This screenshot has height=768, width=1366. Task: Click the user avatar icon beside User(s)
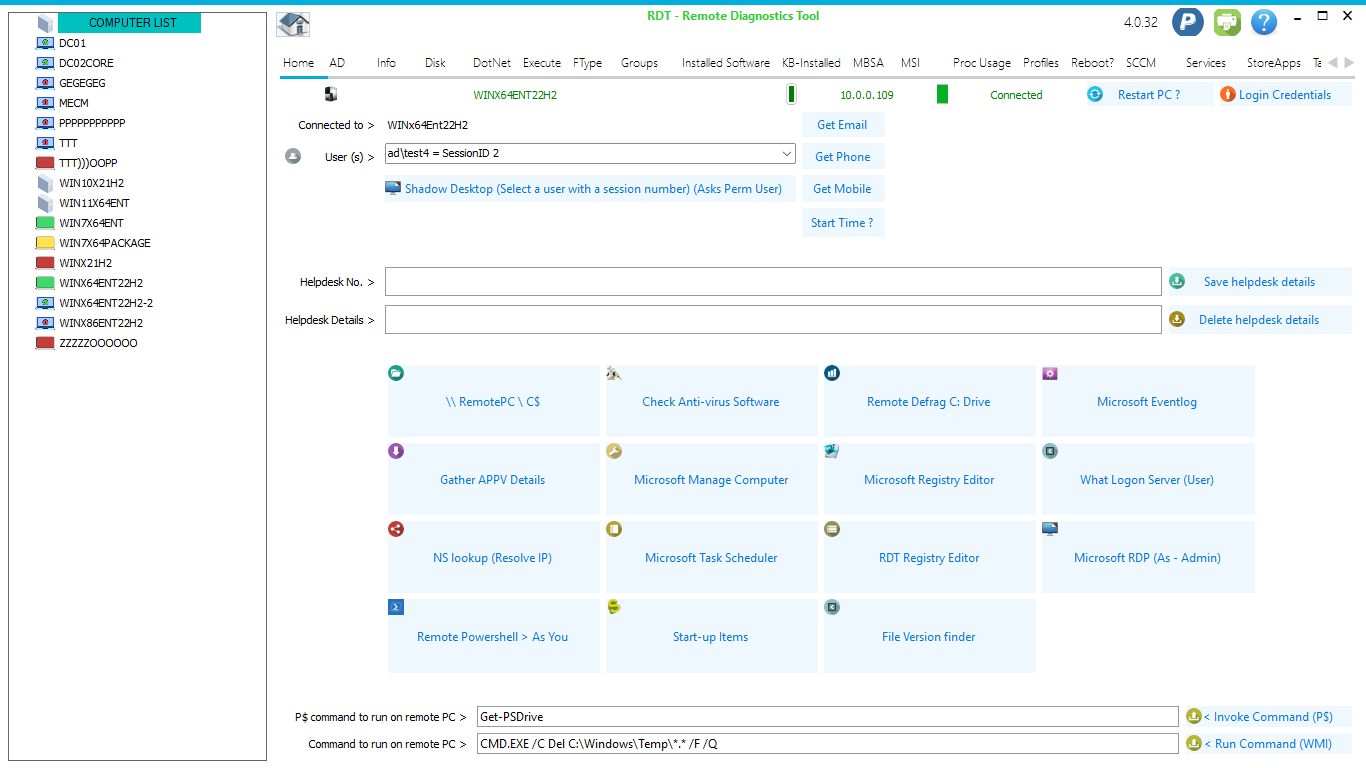click(x=293, y=156)
